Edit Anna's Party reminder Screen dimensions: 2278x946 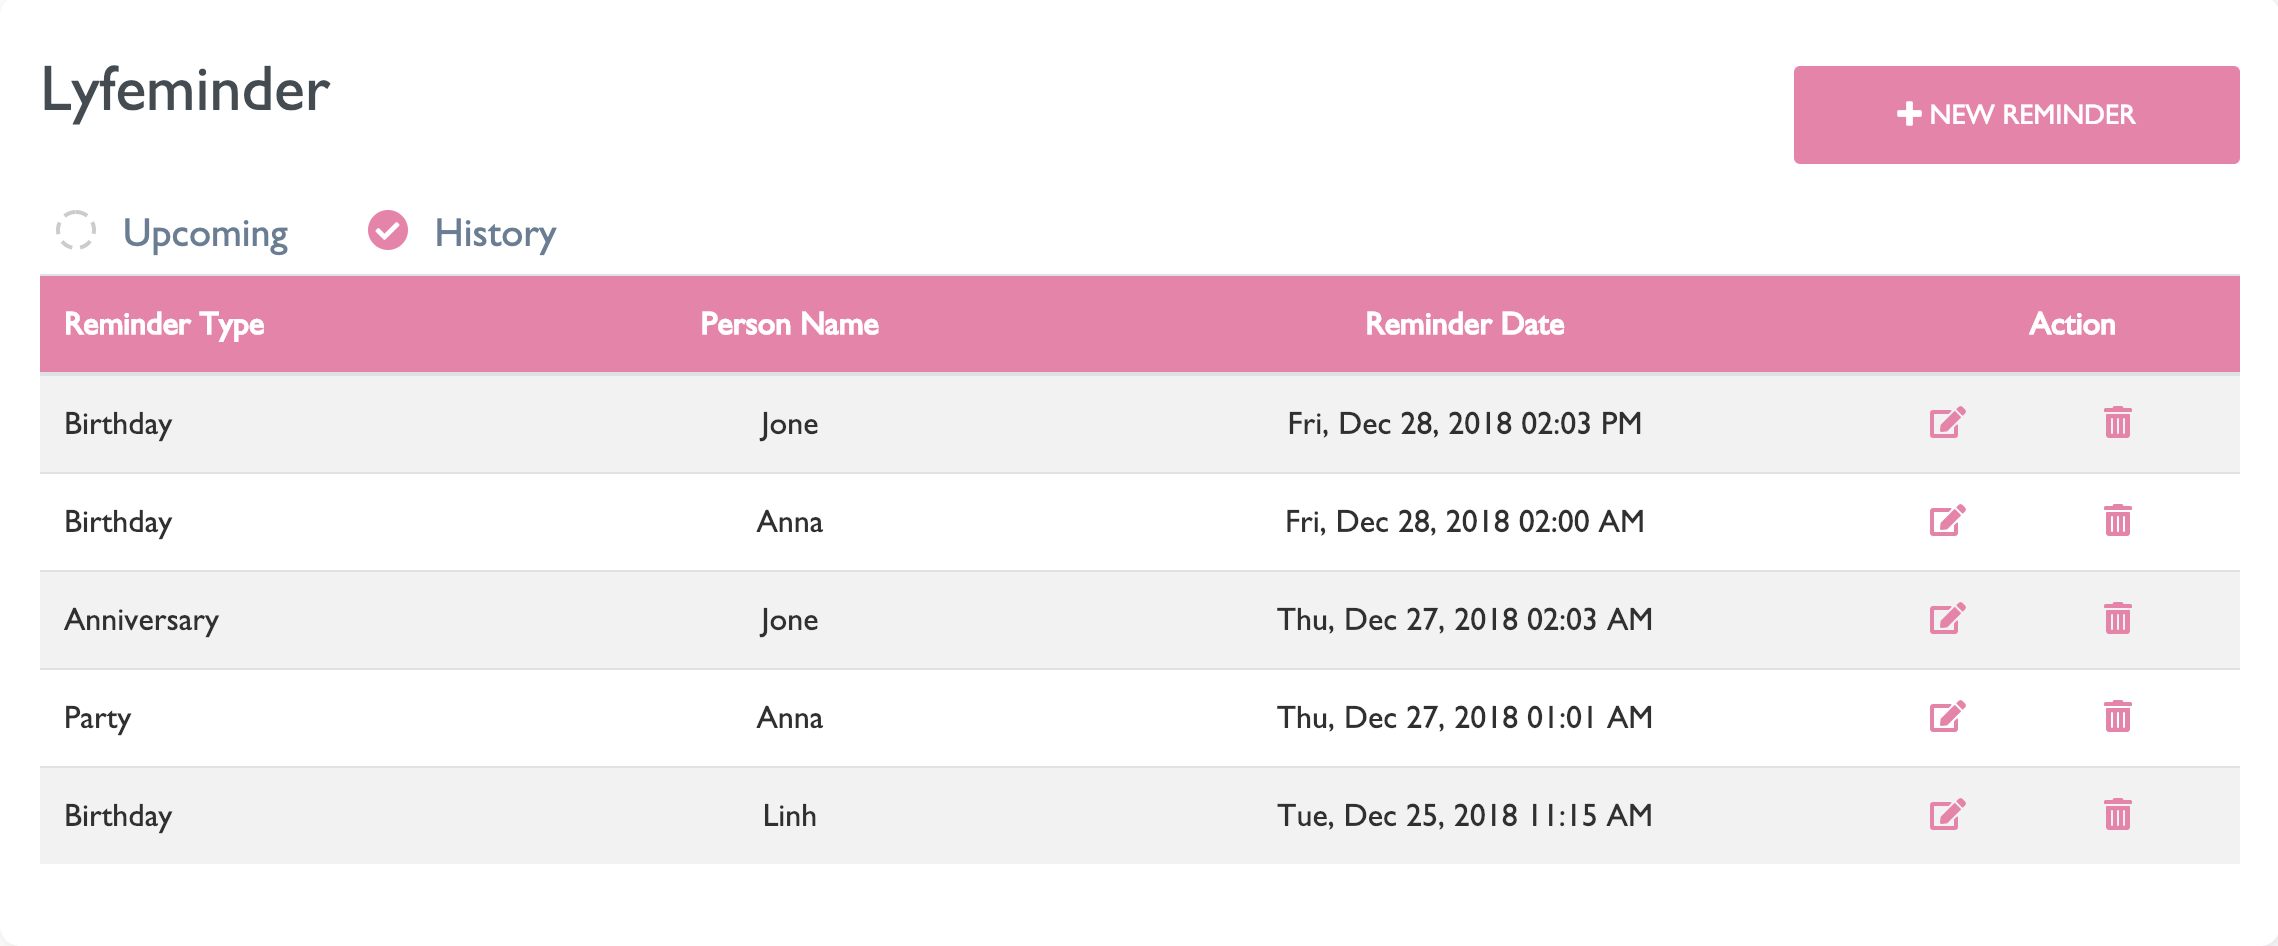click(x=1947, y=717)
